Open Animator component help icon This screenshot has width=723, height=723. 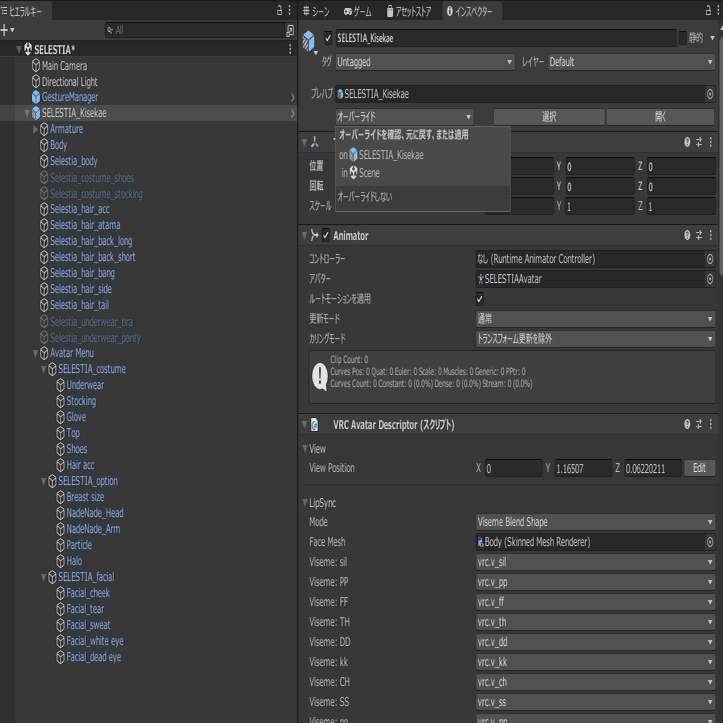click(x=687, y=236)
